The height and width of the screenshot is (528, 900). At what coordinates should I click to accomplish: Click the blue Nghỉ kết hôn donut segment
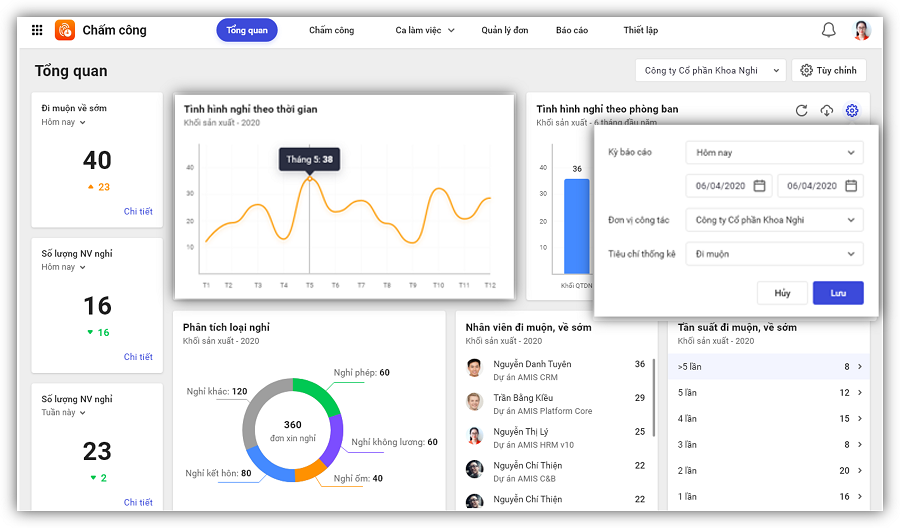click(270, 466)
